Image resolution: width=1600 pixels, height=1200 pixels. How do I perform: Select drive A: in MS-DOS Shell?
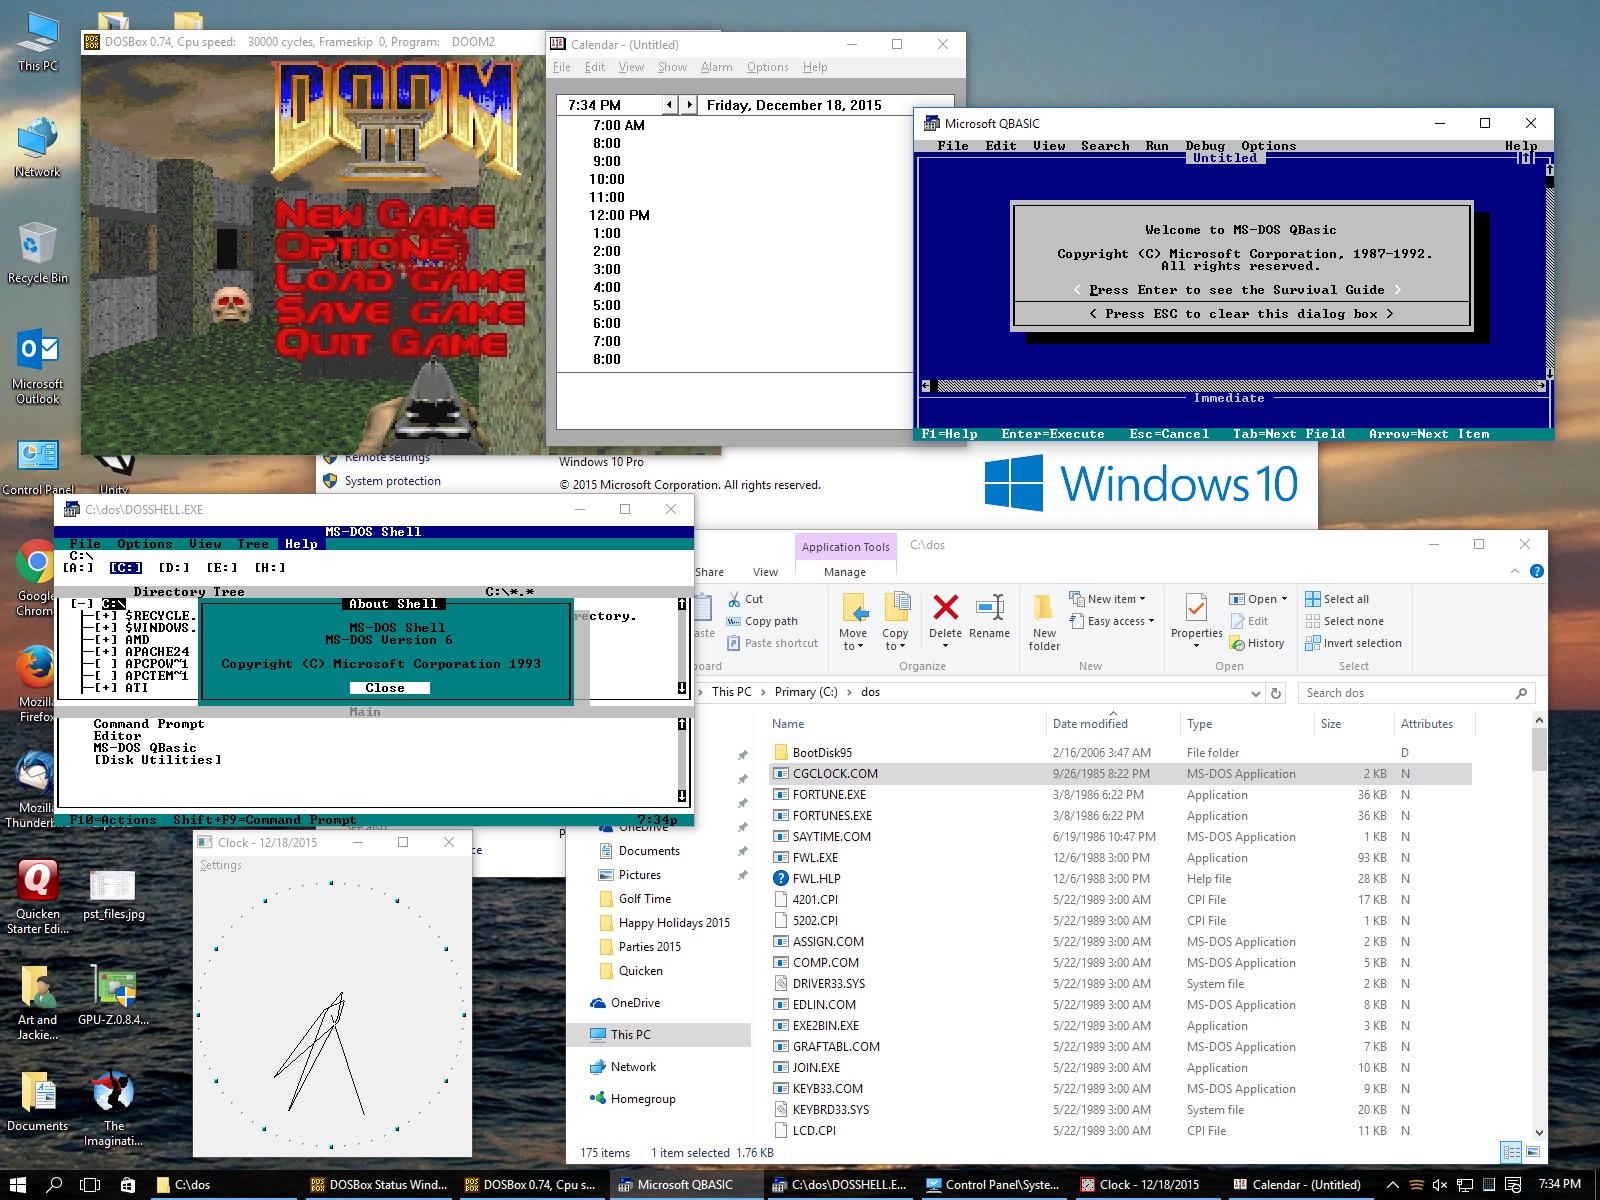78,568
